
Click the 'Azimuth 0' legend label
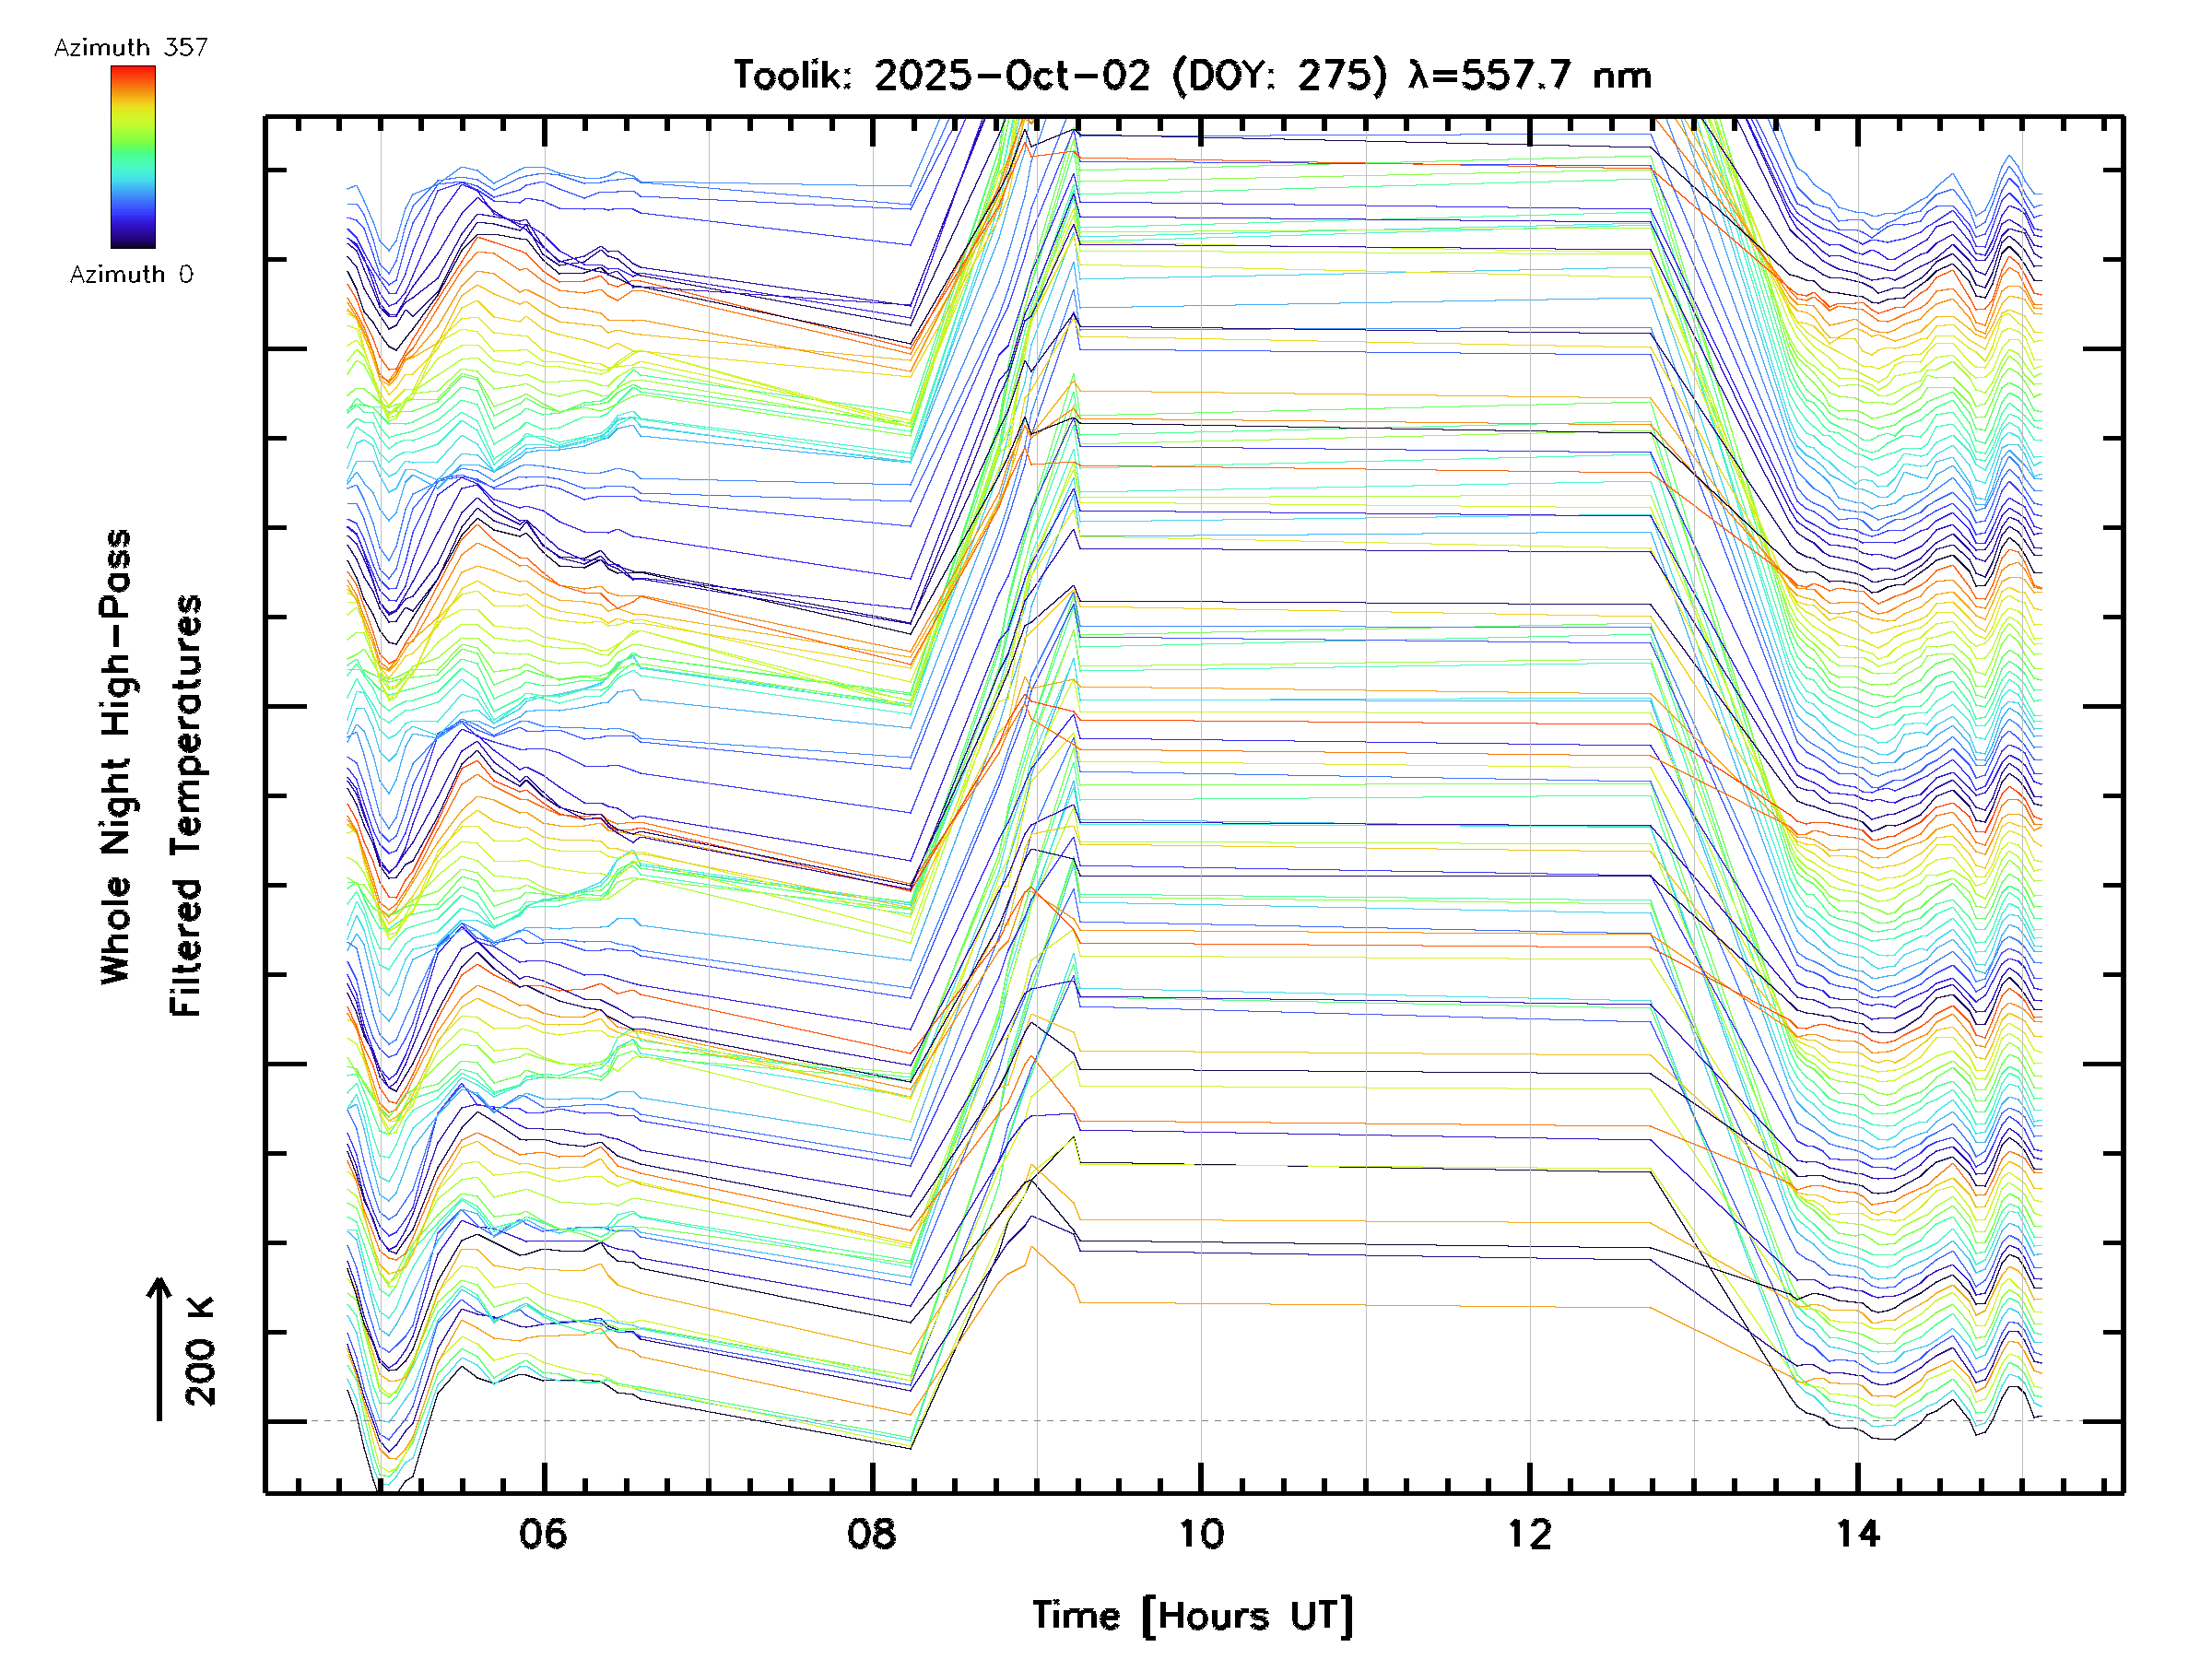point(131,275)
